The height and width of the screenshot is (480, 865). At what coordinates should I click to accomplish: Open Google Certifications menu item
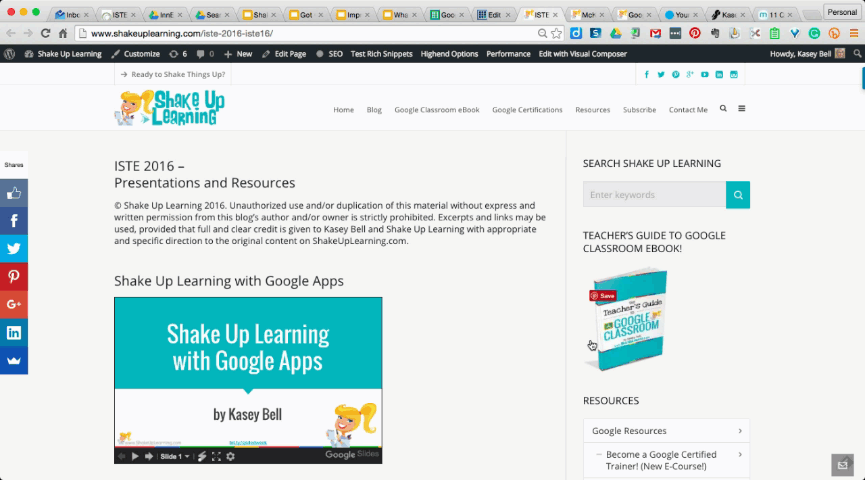pyautogui.click(x=527, y=110)
